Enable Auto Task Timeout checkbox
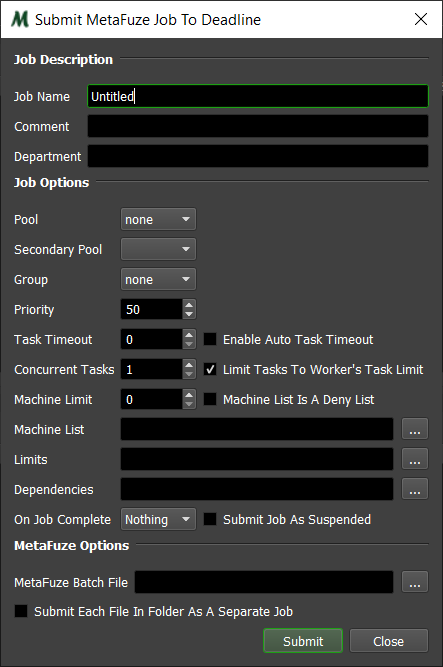 pyautogui.click(x=210, y=339)
